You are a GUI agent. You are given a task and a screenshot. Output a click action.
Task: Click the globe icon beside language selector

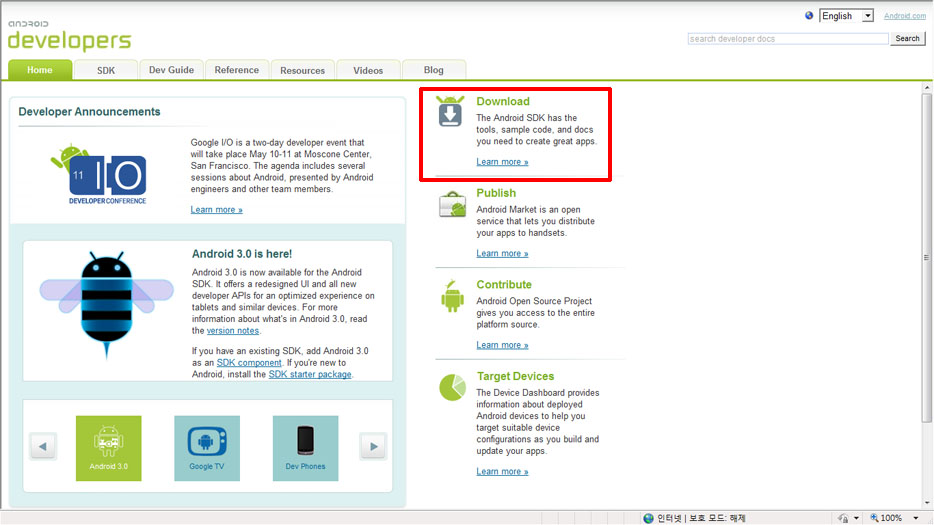[x=809, y=15]
